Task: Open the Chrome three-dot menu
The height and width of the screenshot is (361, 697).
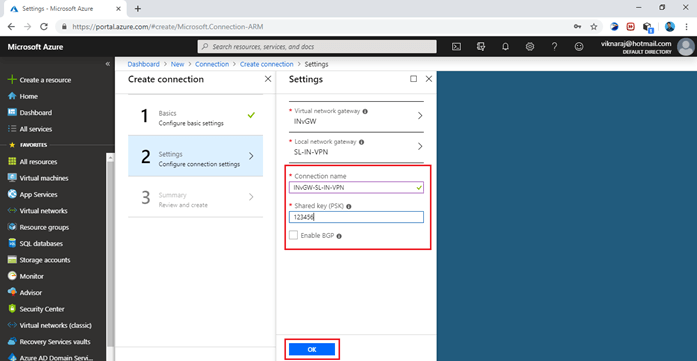Action: [x=686, y=27]
